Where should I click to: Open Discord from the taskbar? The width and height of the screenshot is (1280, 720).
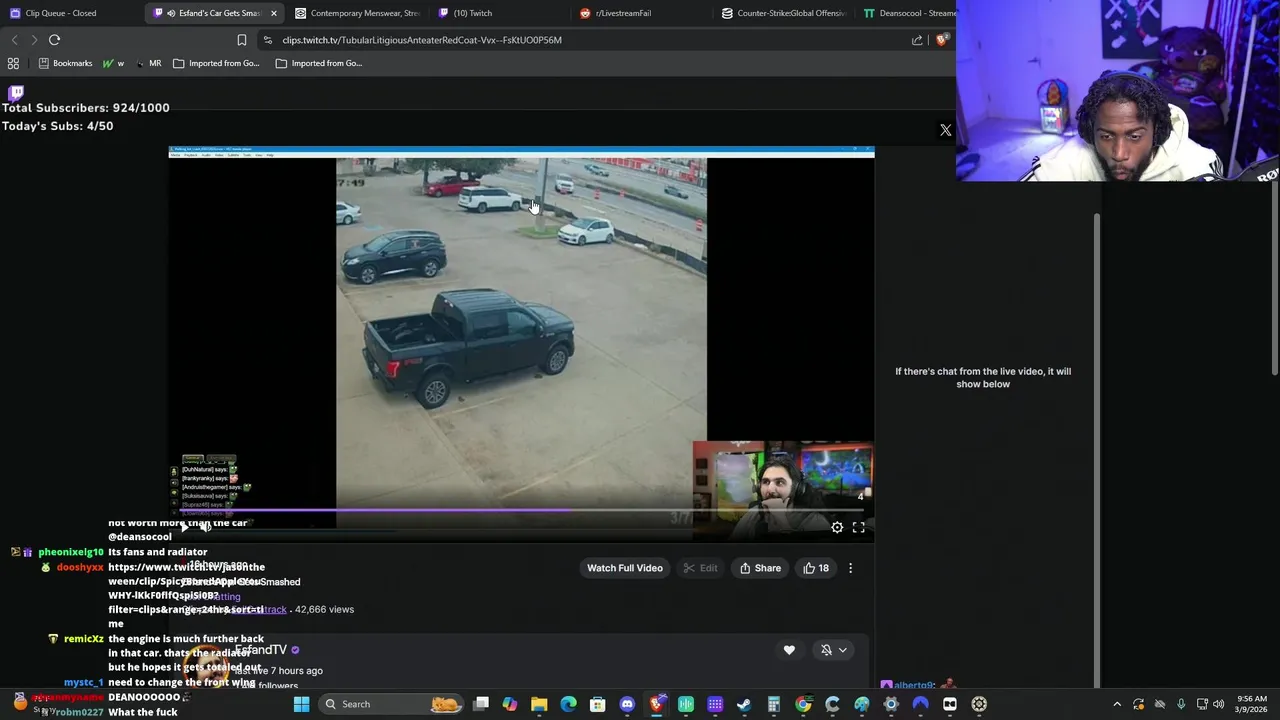(627, 704)
